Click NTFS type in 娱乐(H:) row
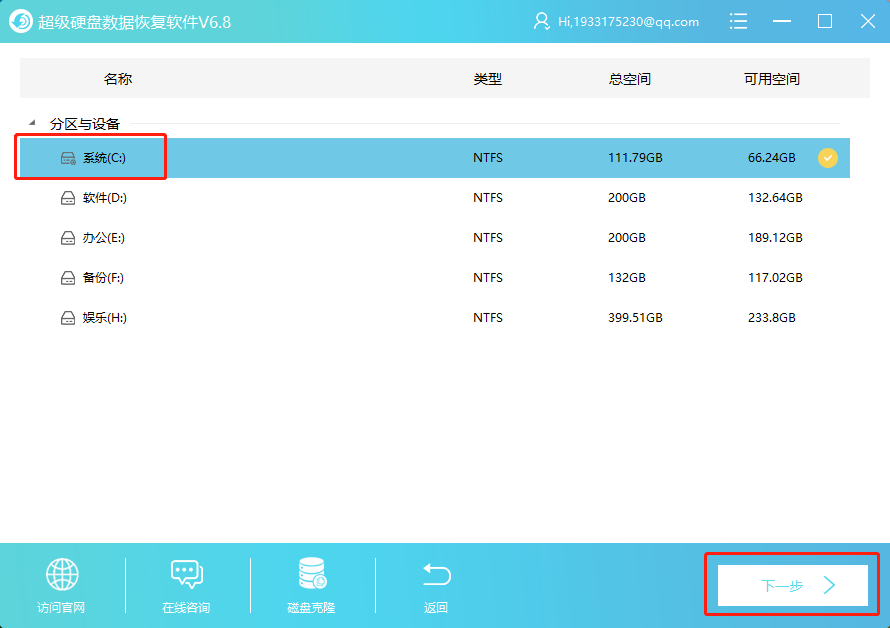Image resolution: width=890 pixels, height=628 pixels. [488, 317]
